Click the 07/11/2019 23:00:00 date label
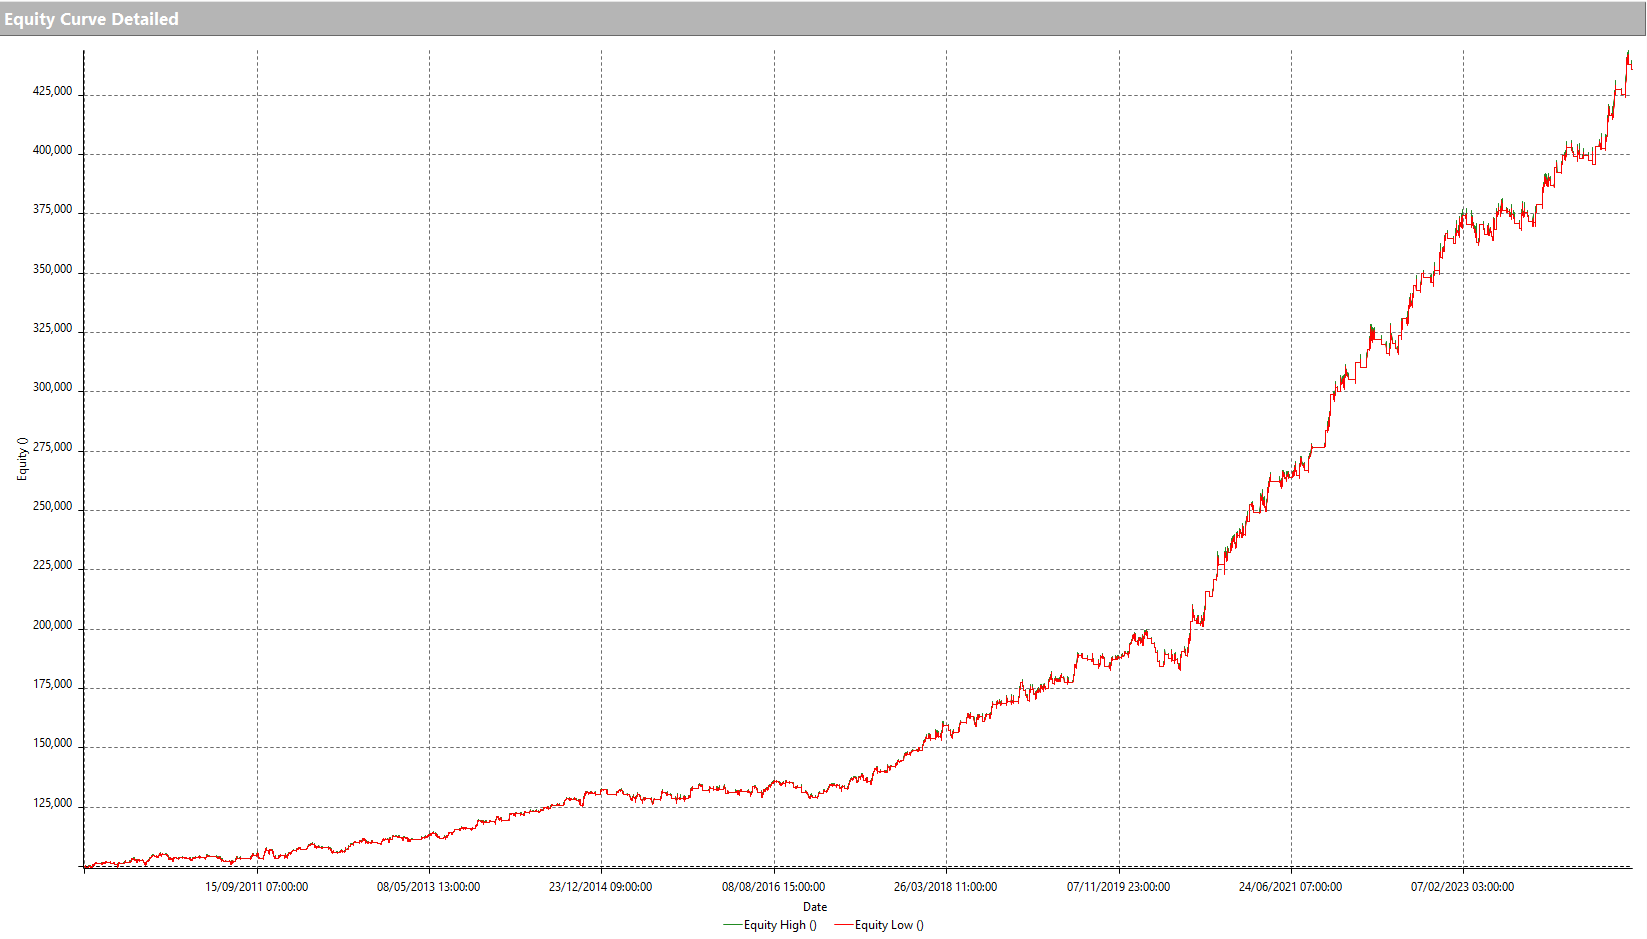This screenshot has height=939, width=1647. point(1118,887)
